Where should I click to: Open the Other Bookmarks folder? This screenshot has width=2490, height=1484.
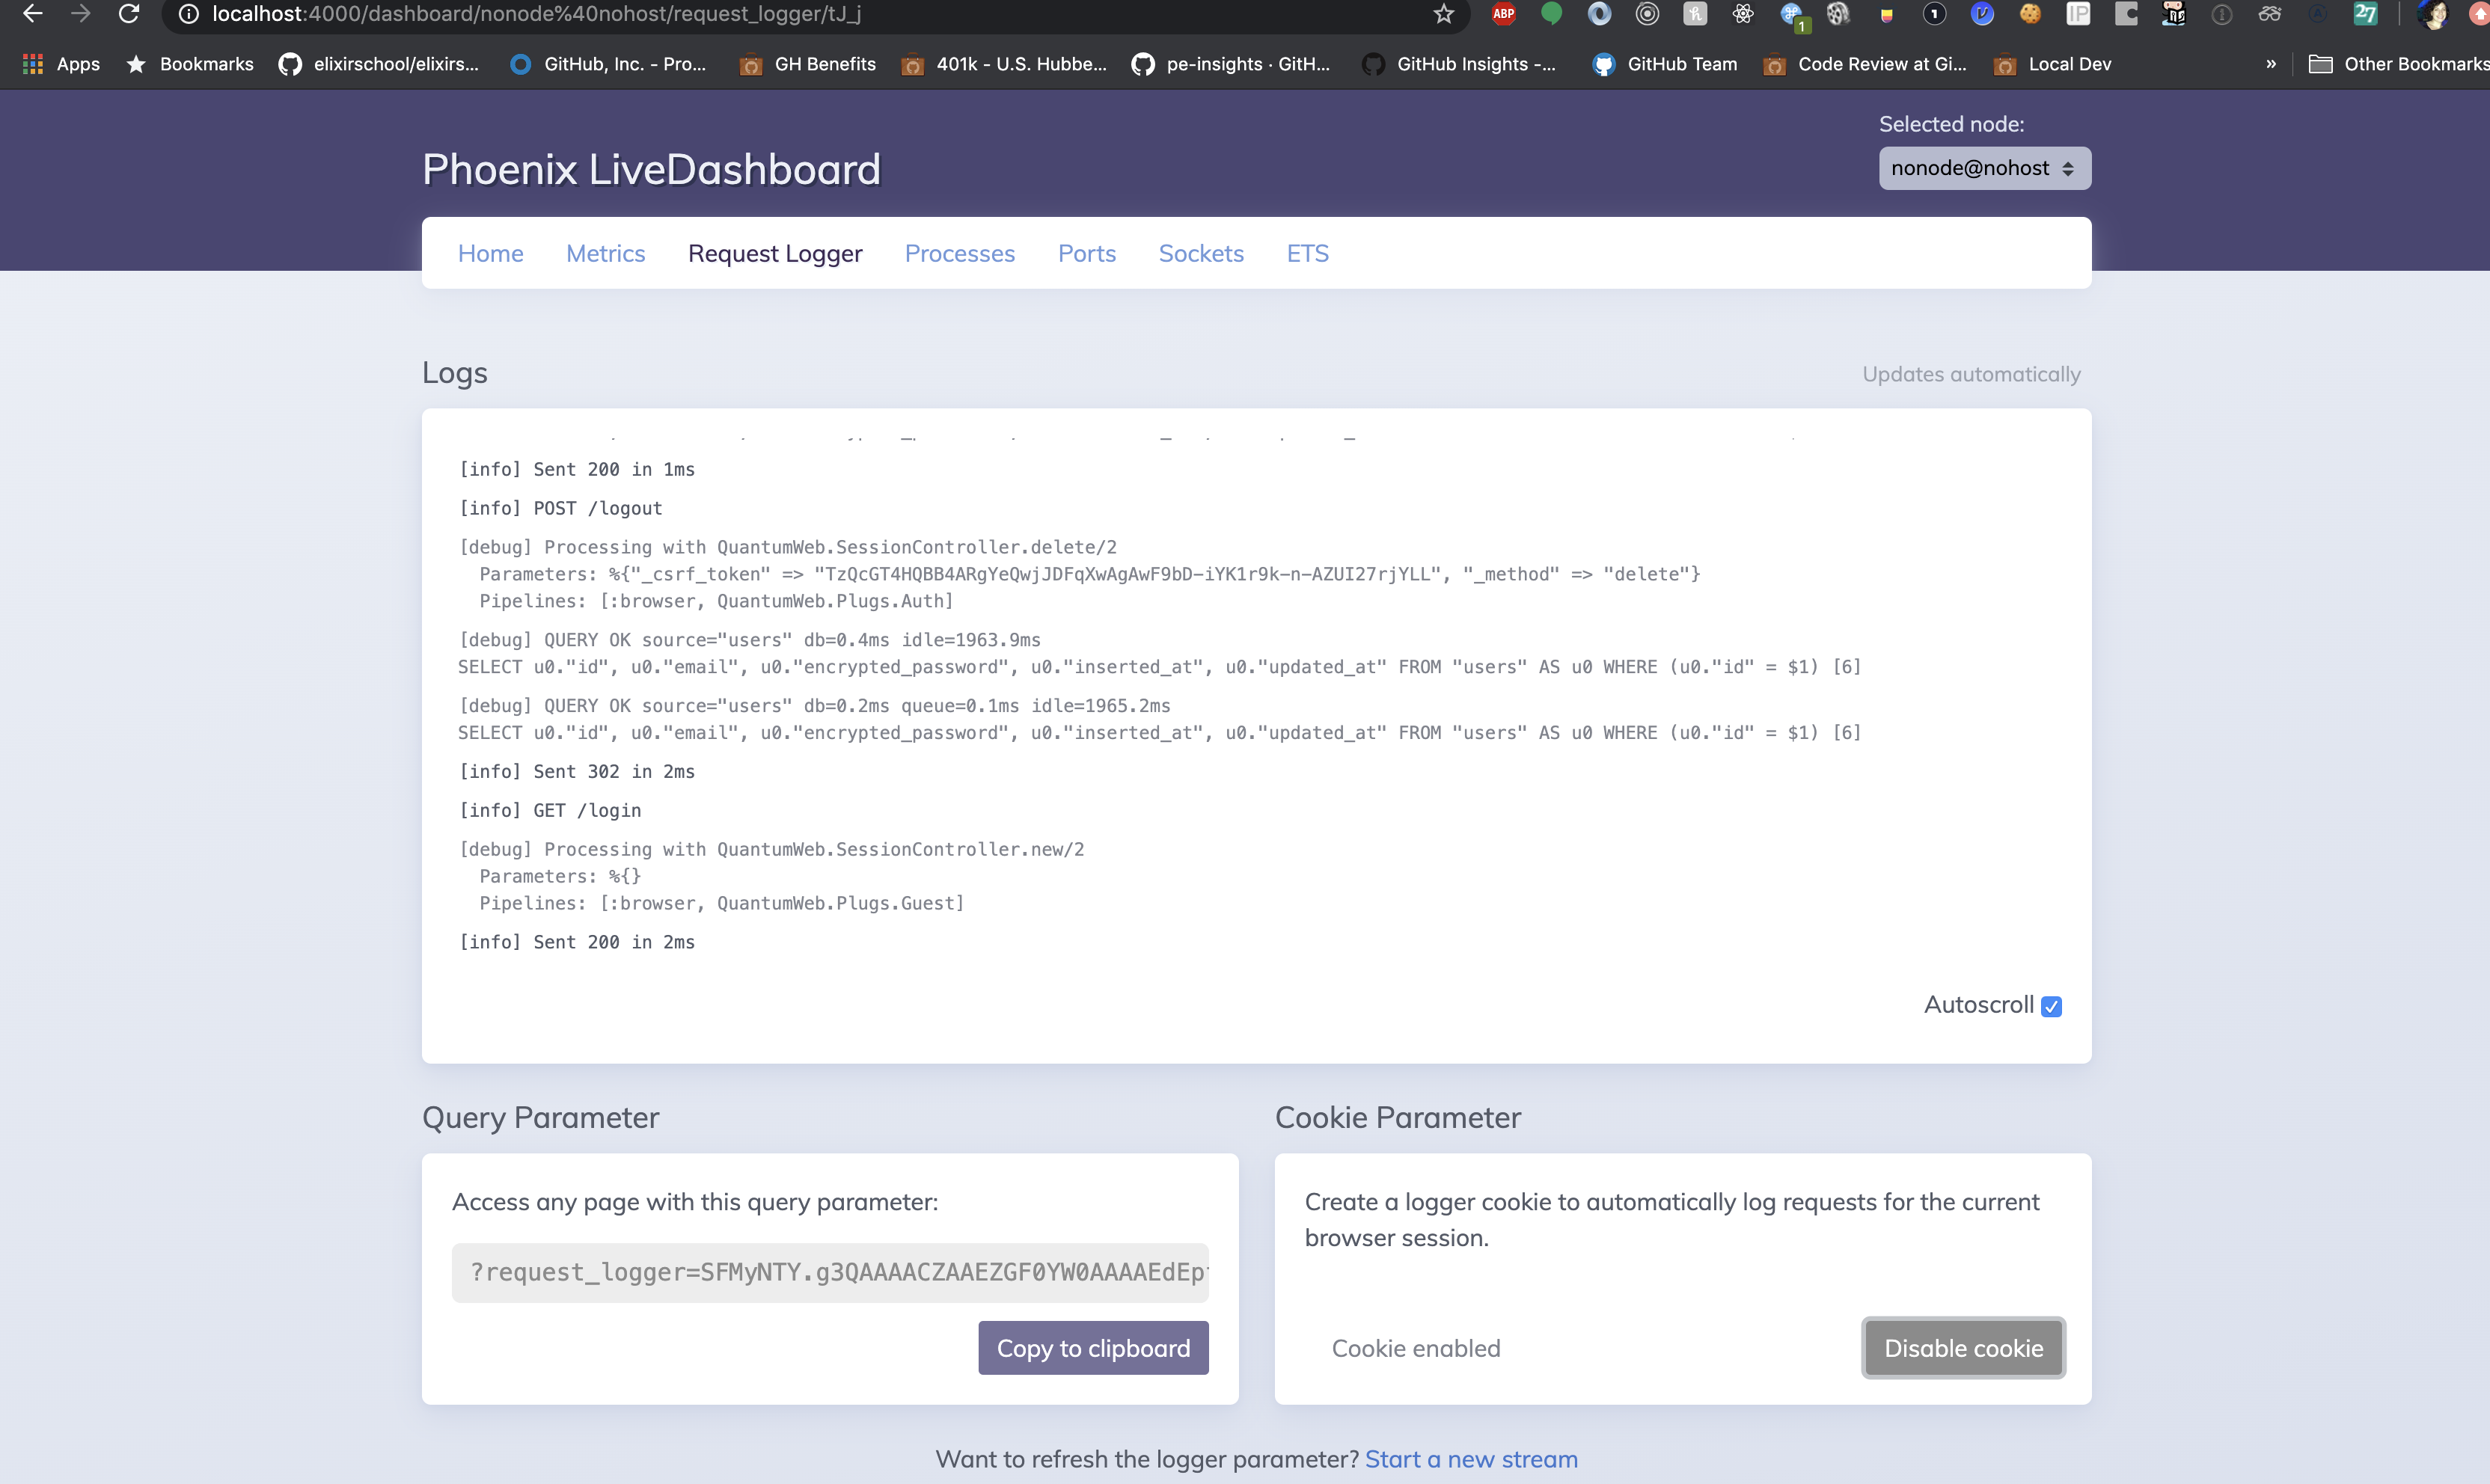point(2398,64)
